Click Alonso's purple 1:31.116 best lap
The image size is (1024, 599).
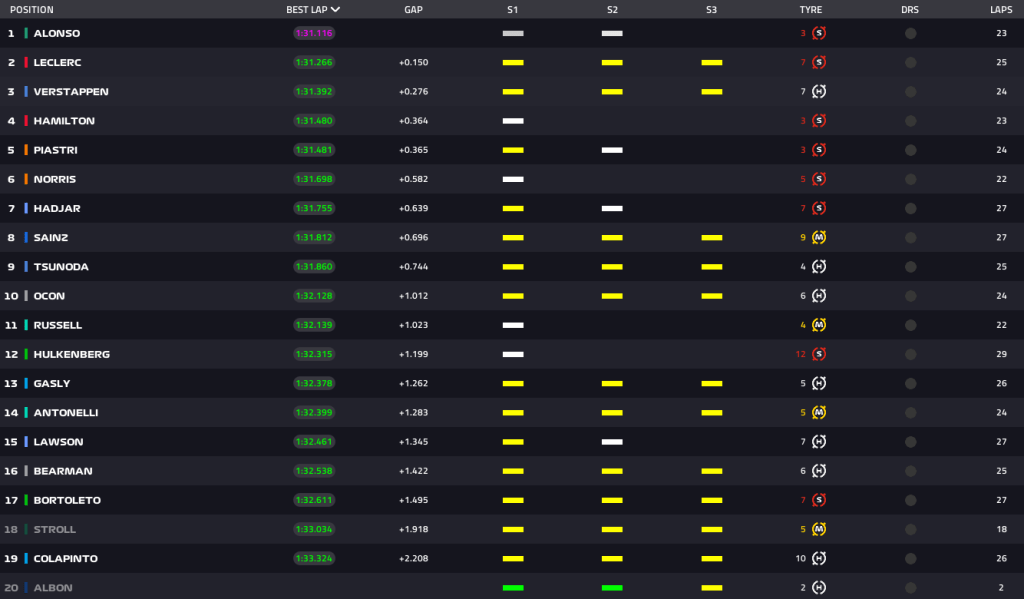click(314, 33)
